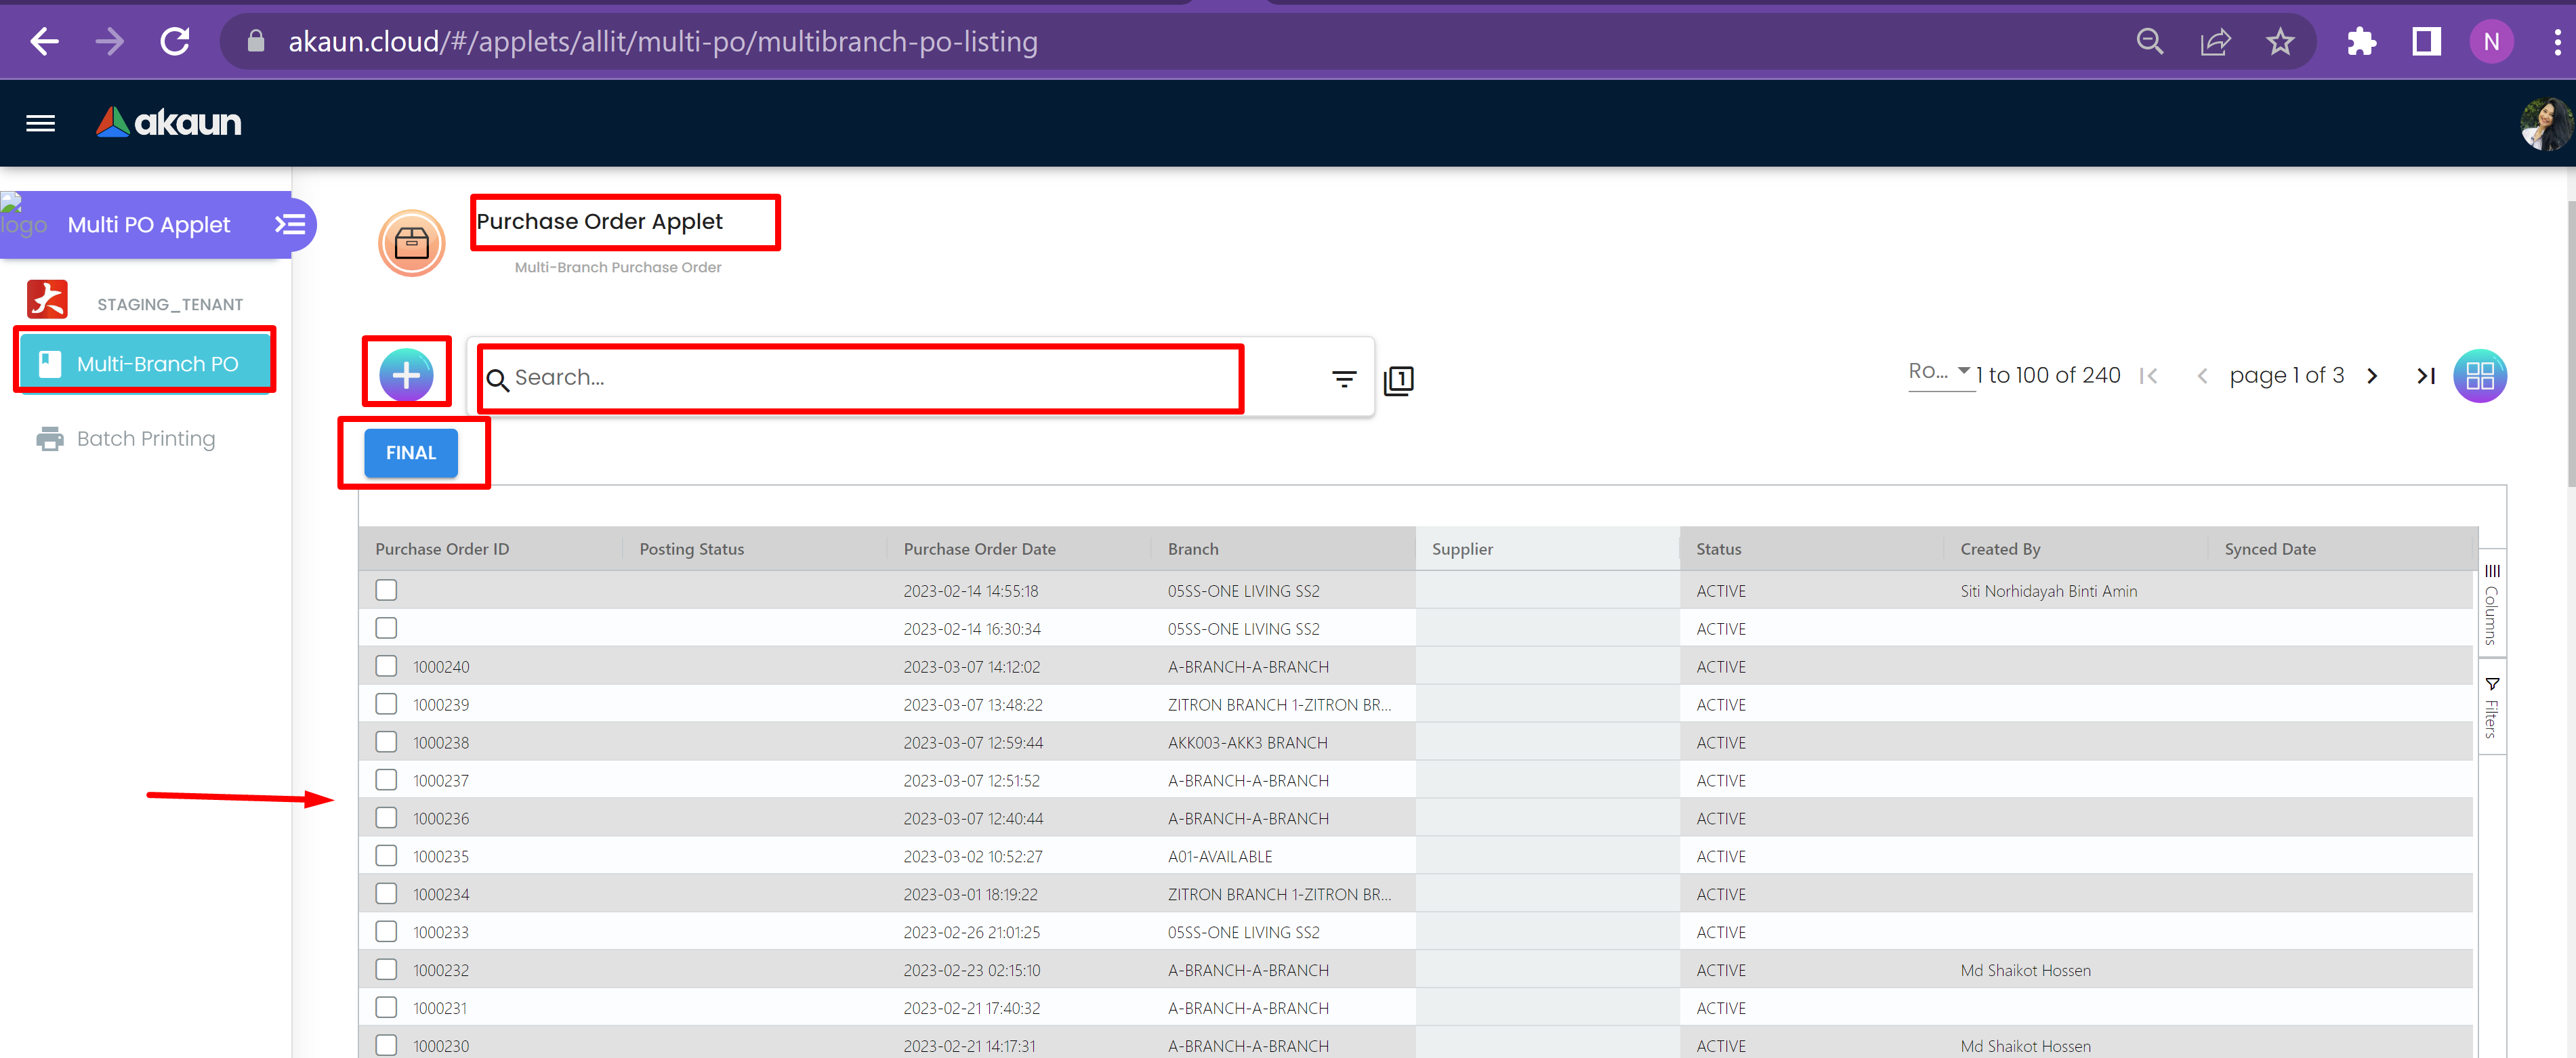Expand the Columns side panel
Viewport: 2576px width, 1058px height.
pos(2491,605)
